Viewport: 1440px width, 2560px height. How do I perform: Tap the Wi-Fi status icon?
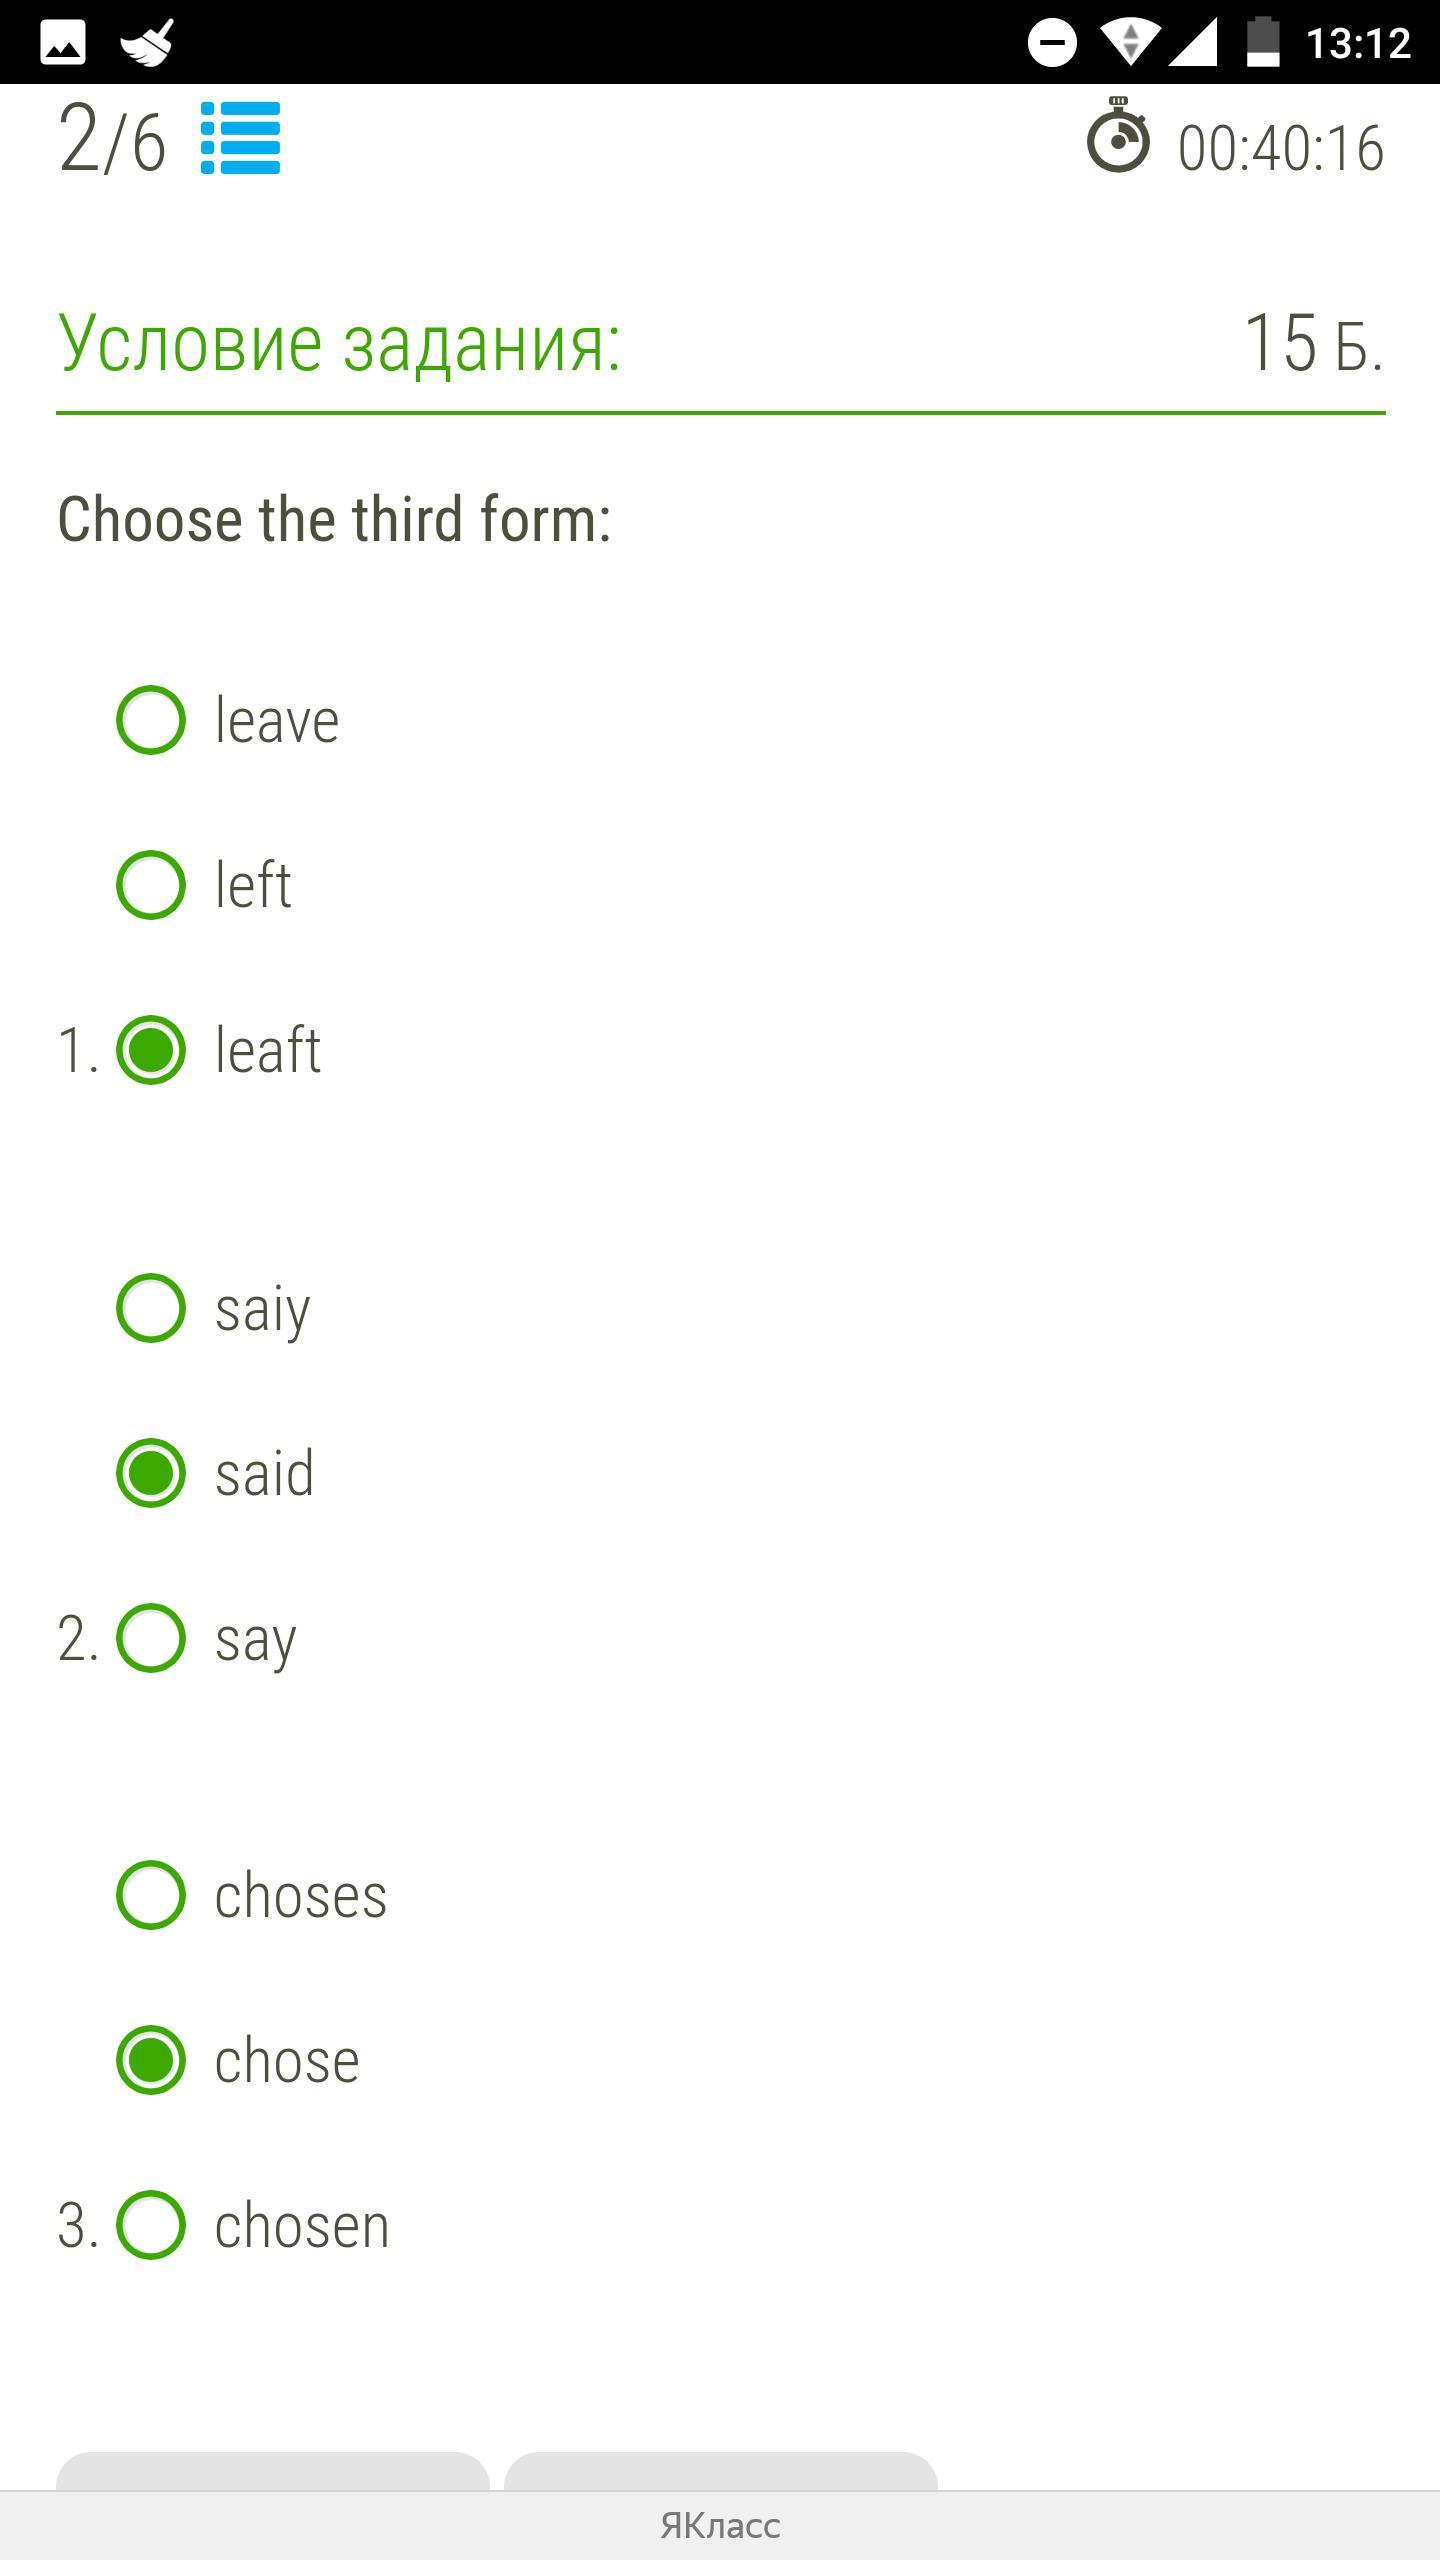click(x=1129, y=43)
